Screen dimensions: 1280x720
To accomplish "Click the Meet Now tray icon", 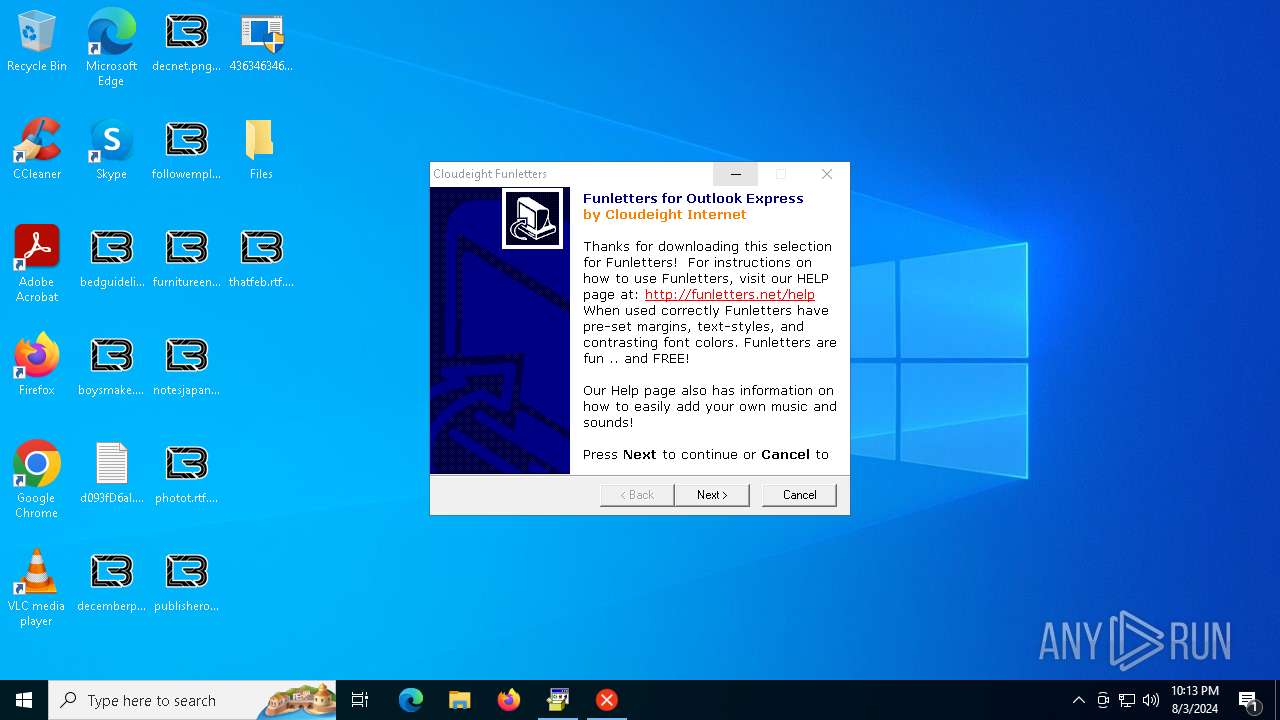I will (x=1103, y=700).
